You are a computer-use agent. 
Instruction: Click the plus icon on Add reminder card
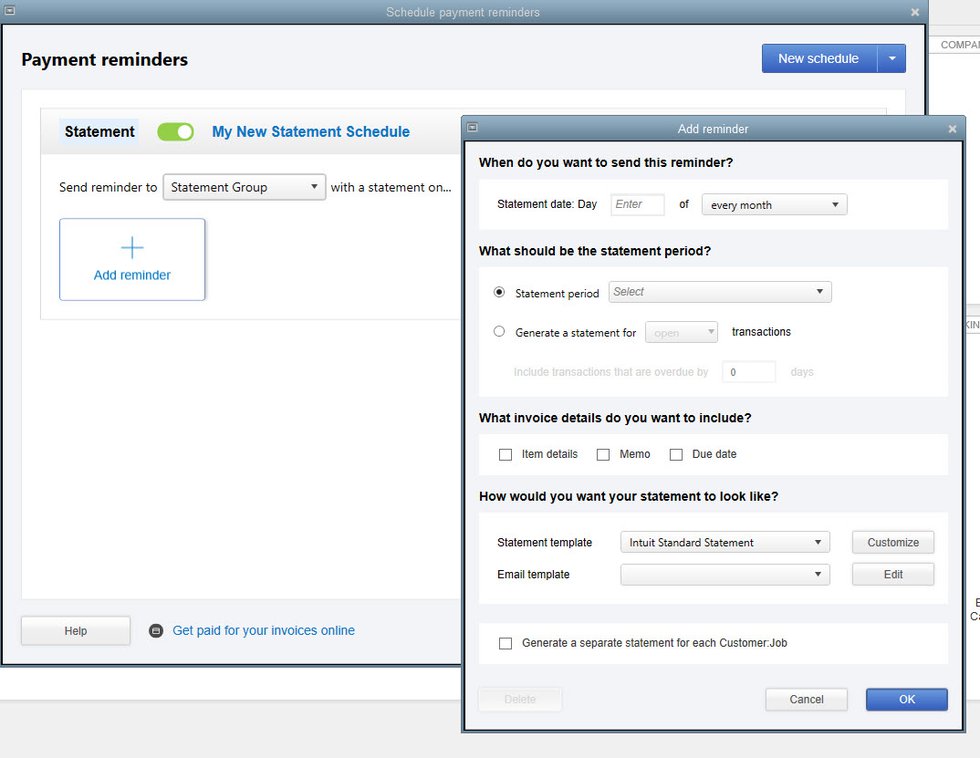132,248
